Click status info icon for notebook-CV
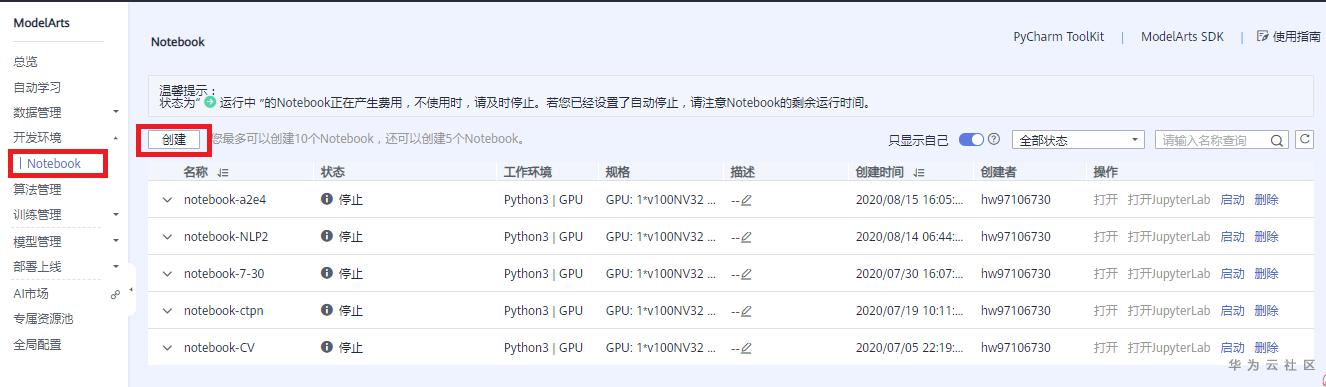The image size is (1326, 387). pos(327,347)
